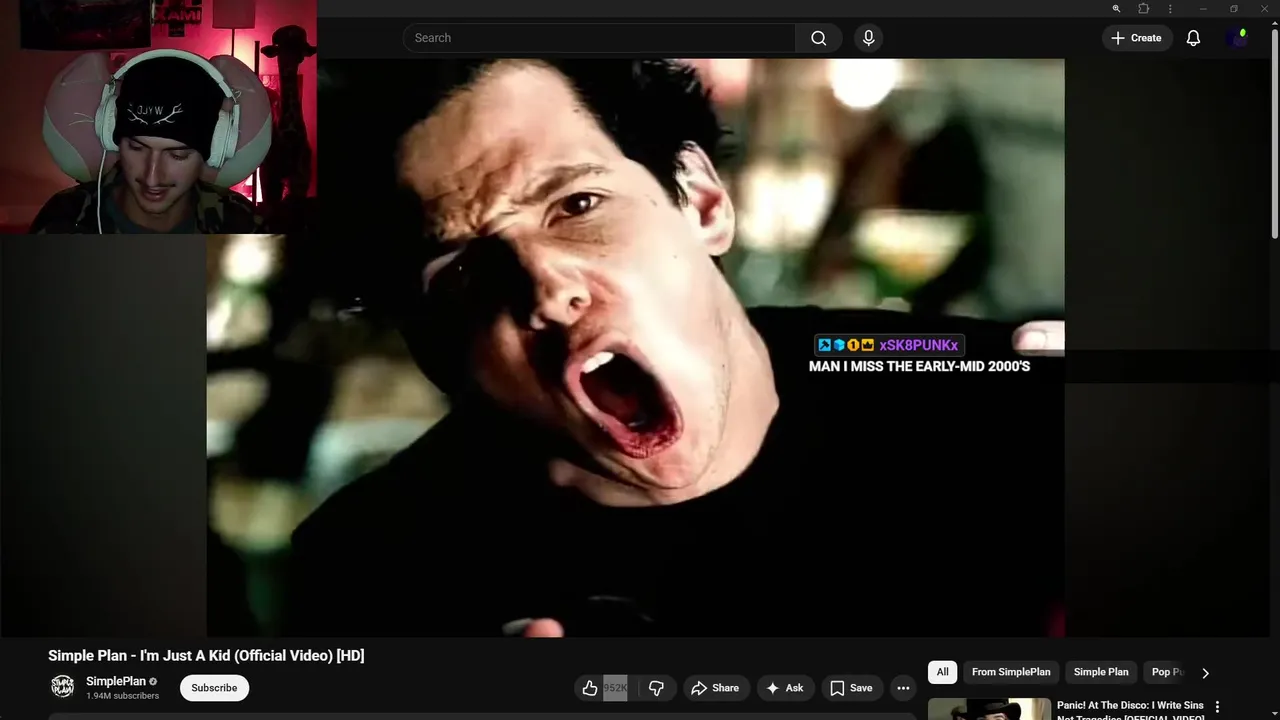1280x720 pixels.
Task: Open Panic! At The Disco: I Write Sins title
Action: pos(1130,709)
